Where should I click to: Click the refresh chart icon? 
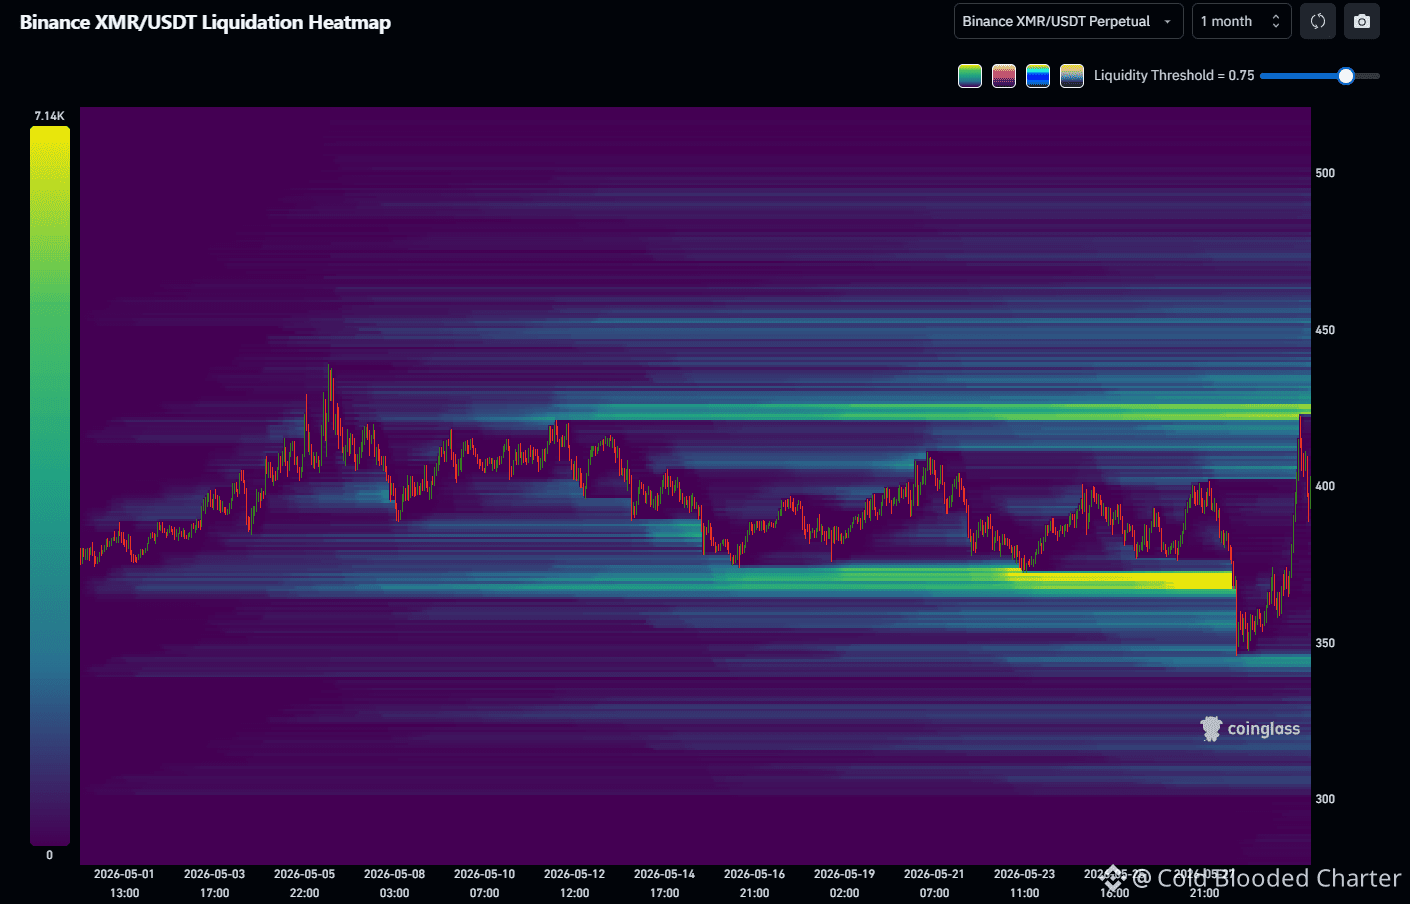coord(1318,21)
